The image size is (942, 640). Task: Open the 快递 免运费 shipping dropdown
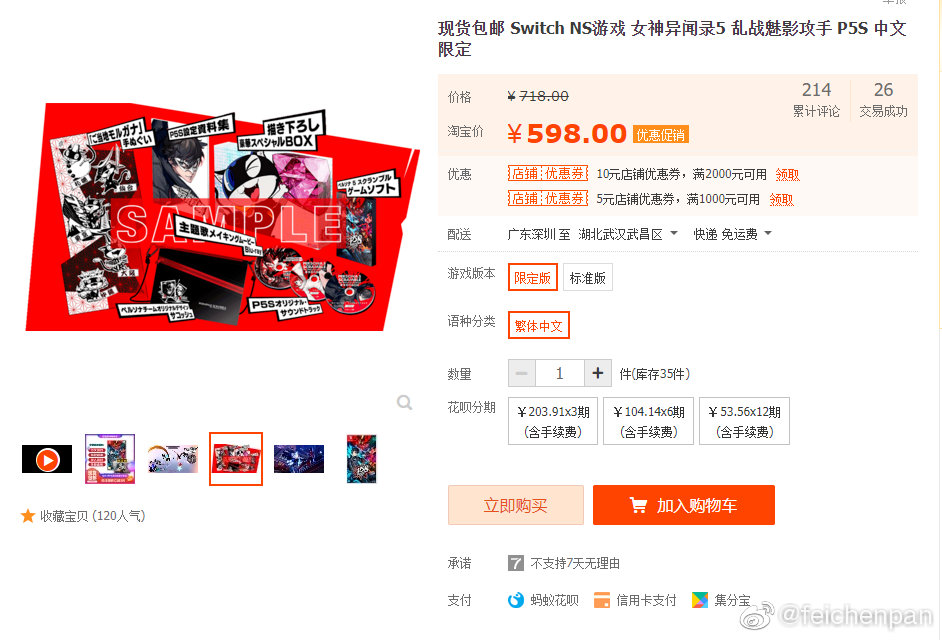pyautogui.click(x=732, y=234)
